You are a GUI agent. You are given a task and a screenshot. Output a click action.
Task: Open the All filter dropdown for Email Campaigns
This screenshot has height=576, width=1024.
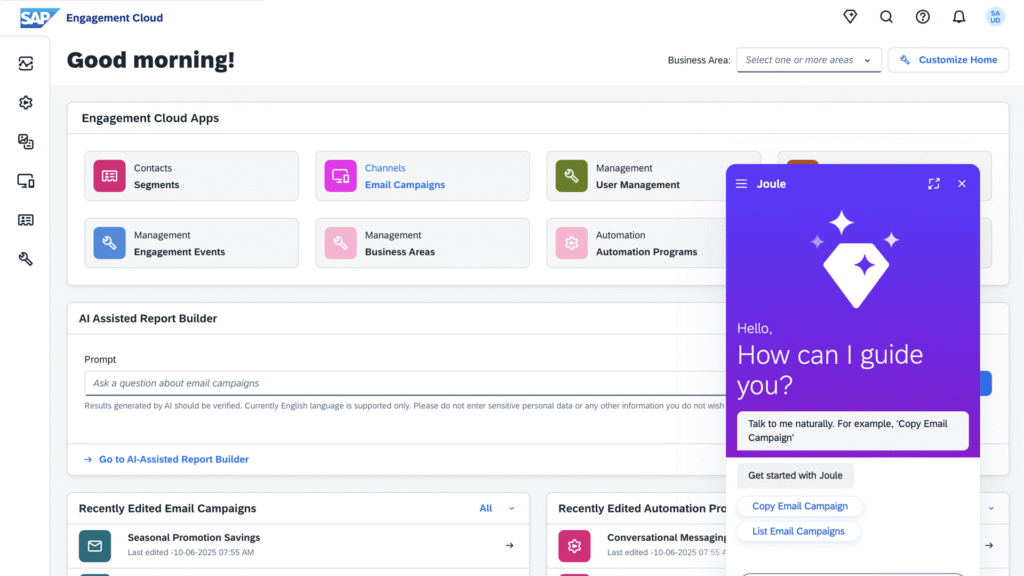(x=497, y=509)
